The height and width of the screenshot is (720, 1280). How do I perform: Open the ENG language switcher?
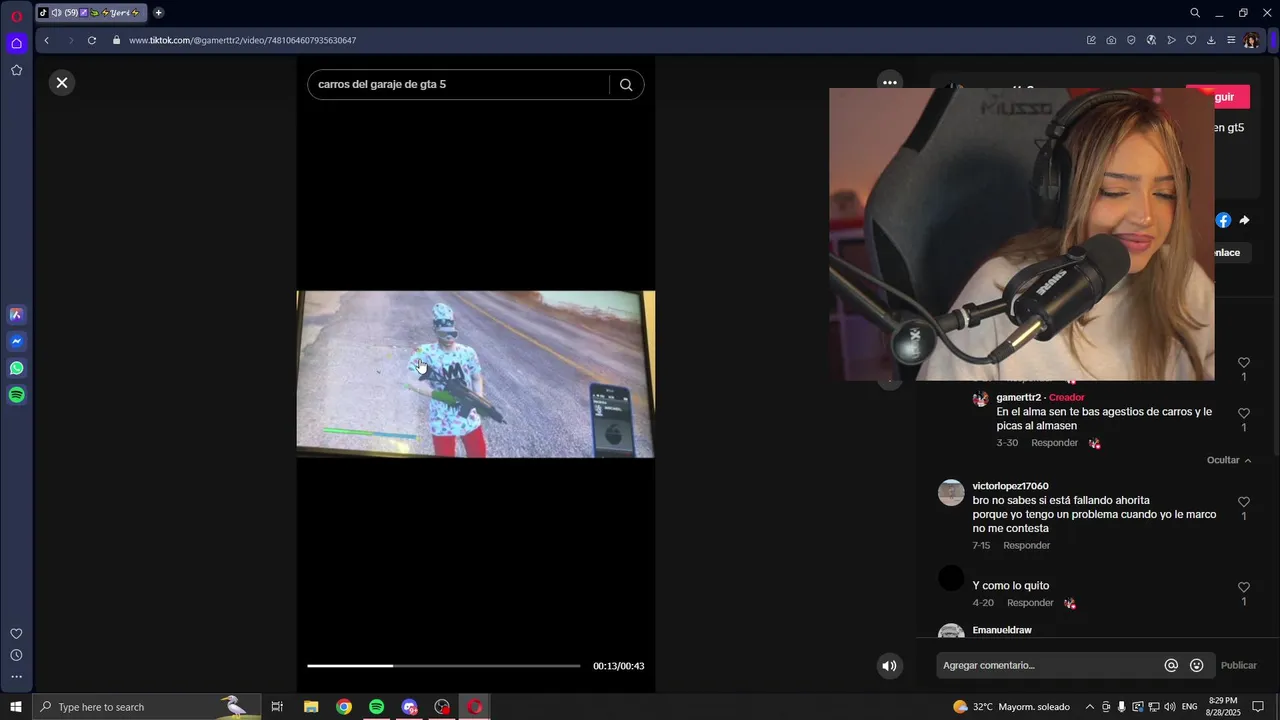coord(1190,707)
